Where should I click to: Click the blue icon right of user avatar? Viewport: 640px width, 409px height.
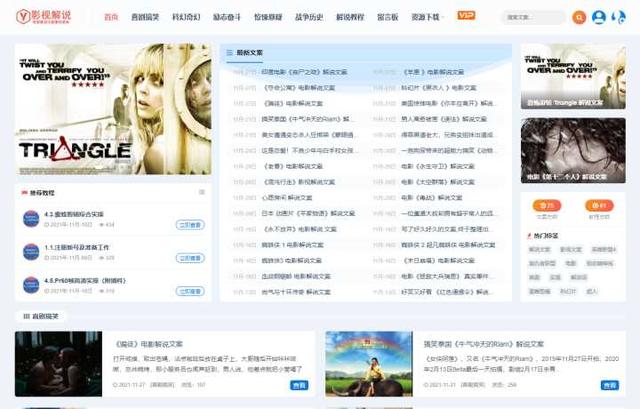pyautogui.click(x=619, y=17)
